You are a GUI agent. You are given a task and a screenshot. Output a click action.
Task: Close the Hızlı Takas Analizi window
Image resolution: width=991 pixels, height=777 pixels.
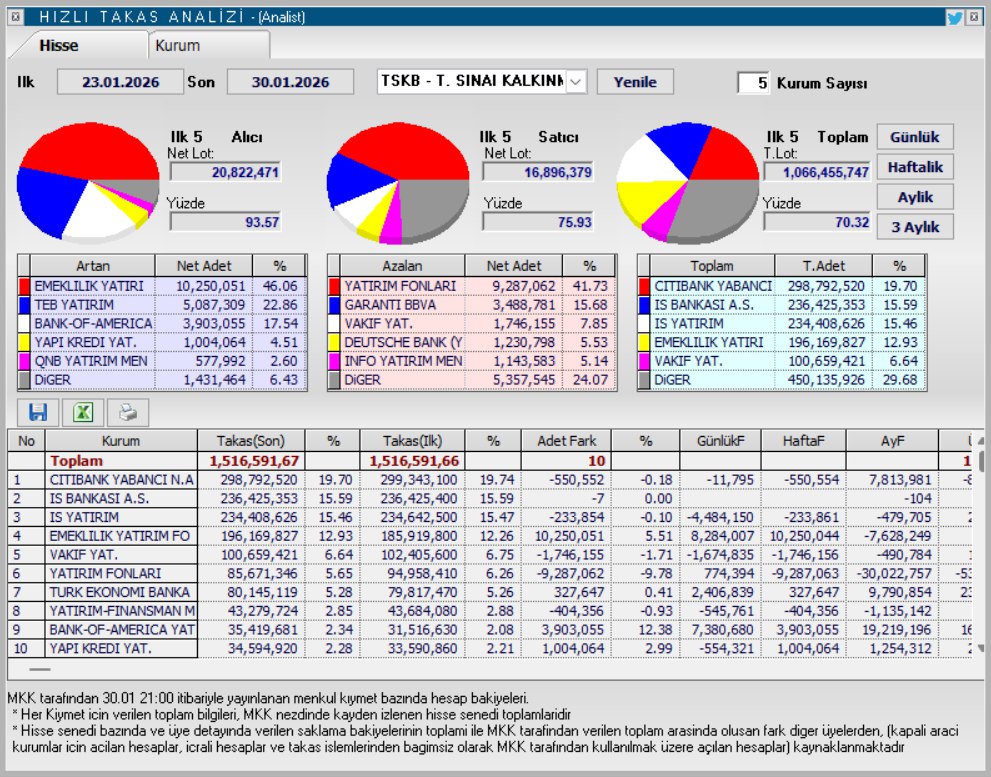click(974, 17)
